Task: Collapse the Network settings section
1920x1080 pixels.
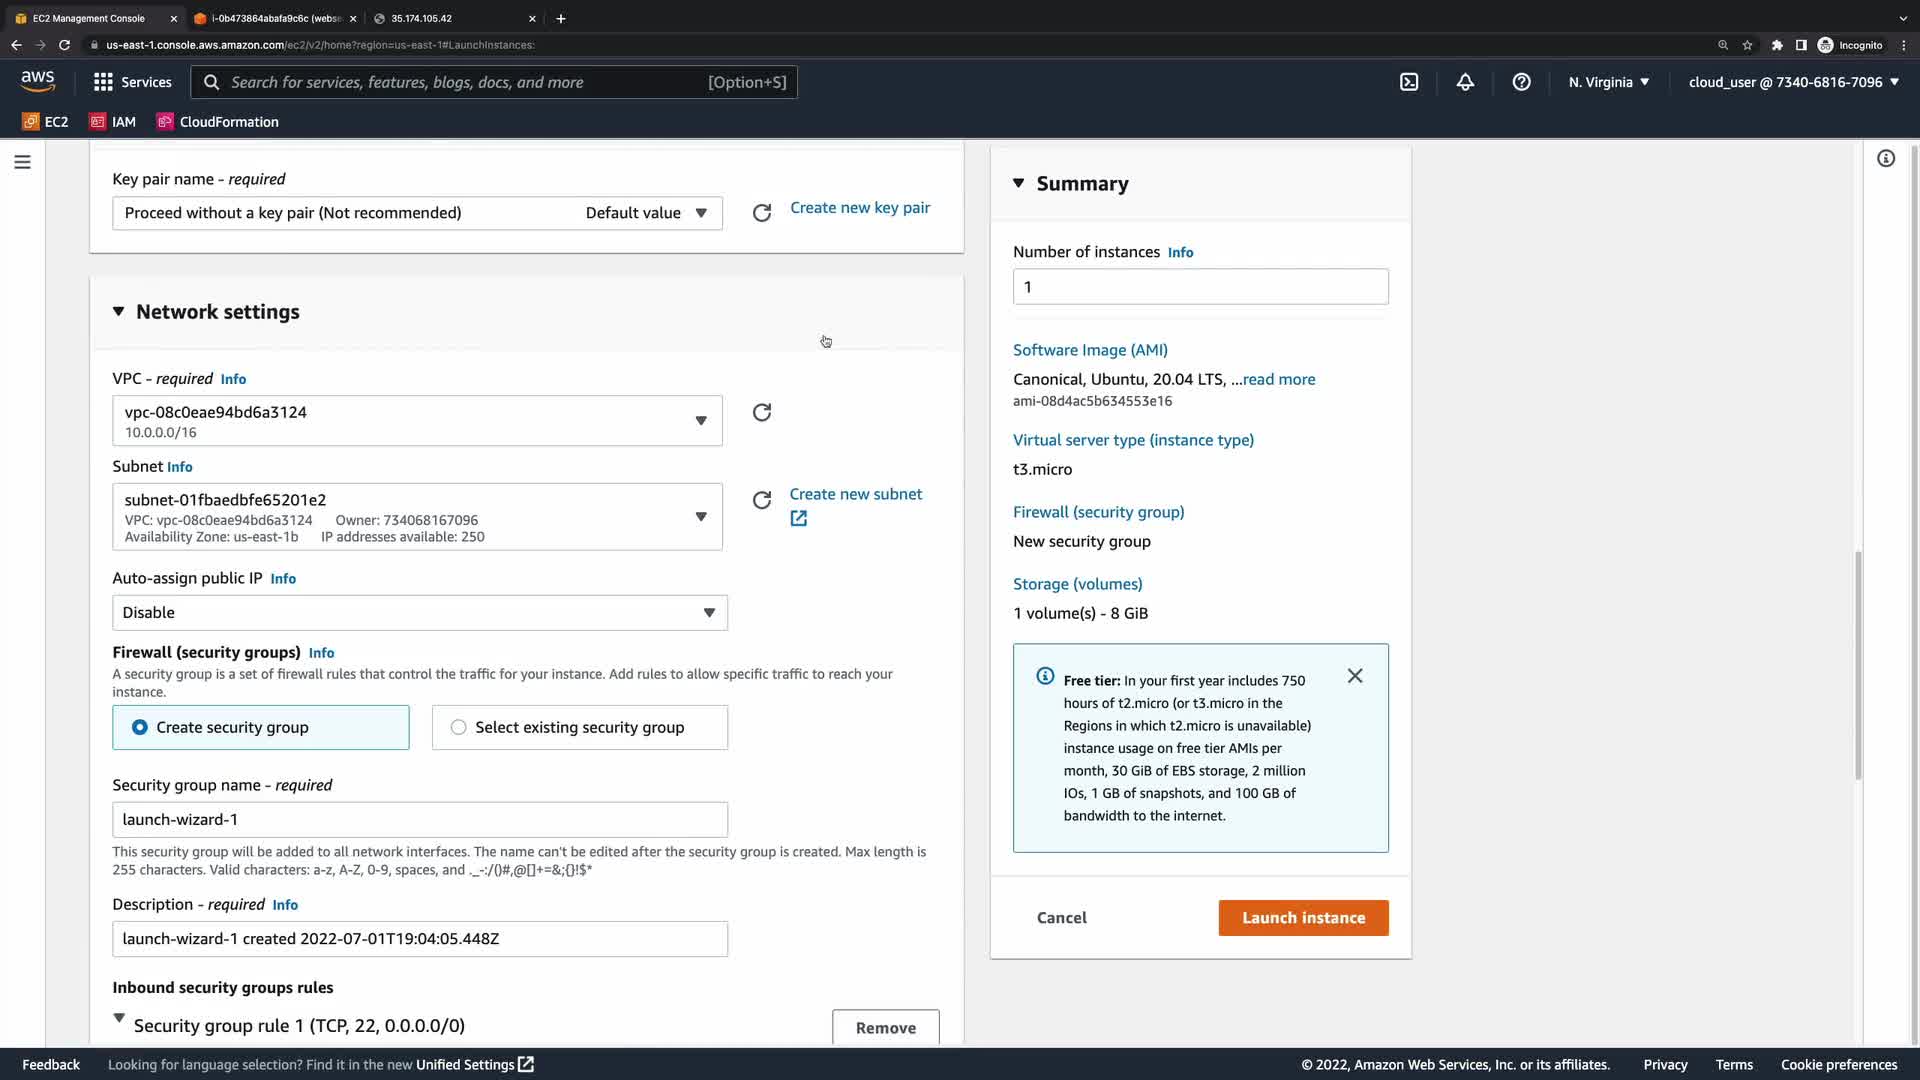Action: [x=119, y=311]
